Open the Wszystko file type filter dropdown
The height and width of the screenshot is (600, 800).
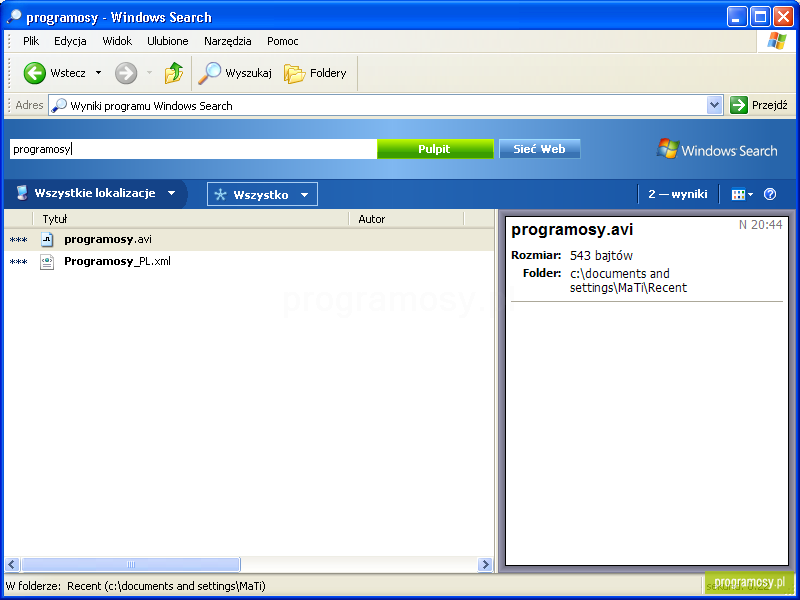262,194
